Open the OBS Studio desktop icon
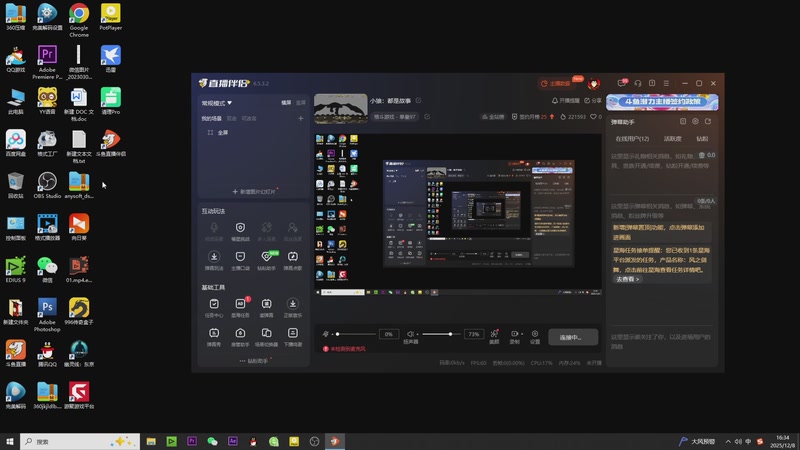This screenshot has height=450, width=800. coord(47,185)
